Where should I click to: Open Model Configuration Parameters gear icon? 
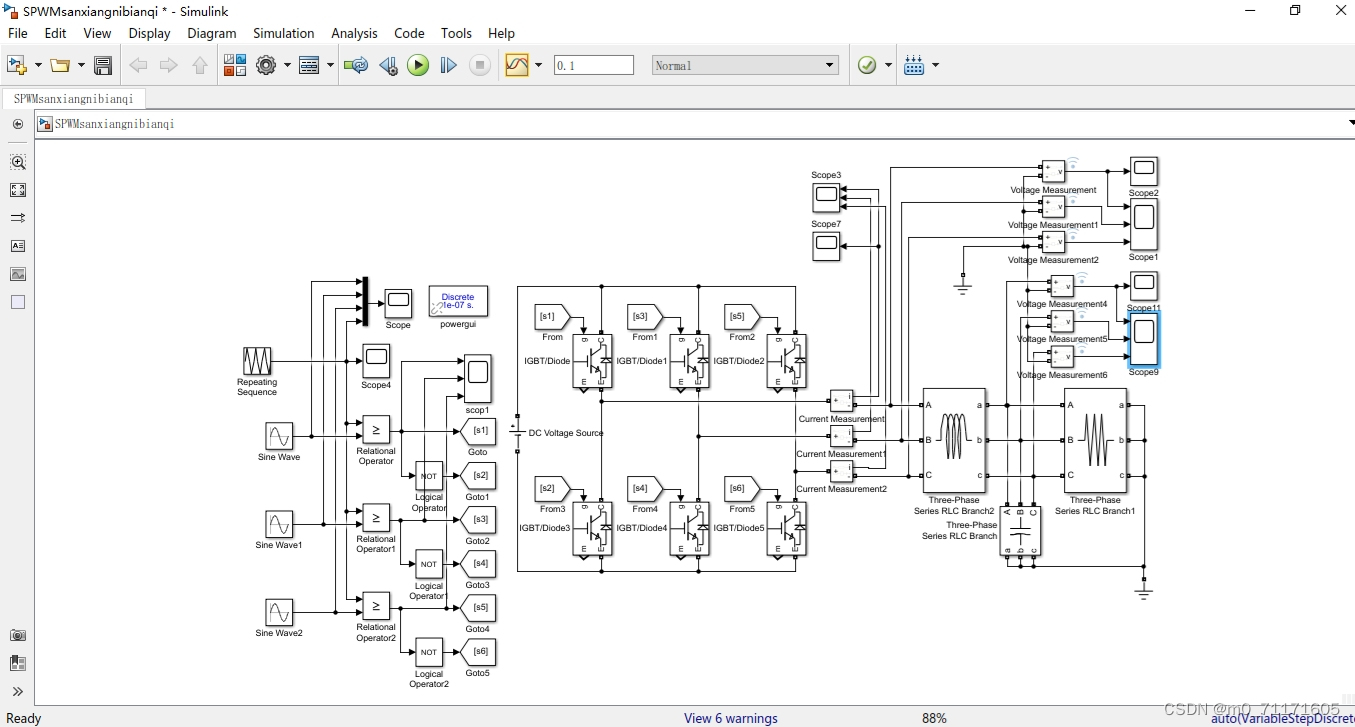click(x=266, y=65)
